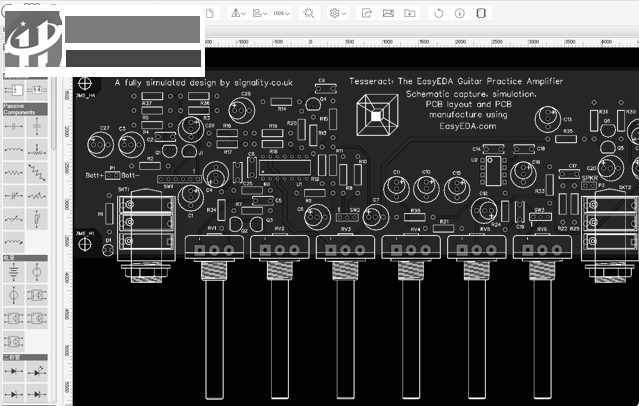Image resolution: width=639 pixels, height=406 pixels.
Task: Select the standard diode symbol beside the LED
Action: point(13,371)
